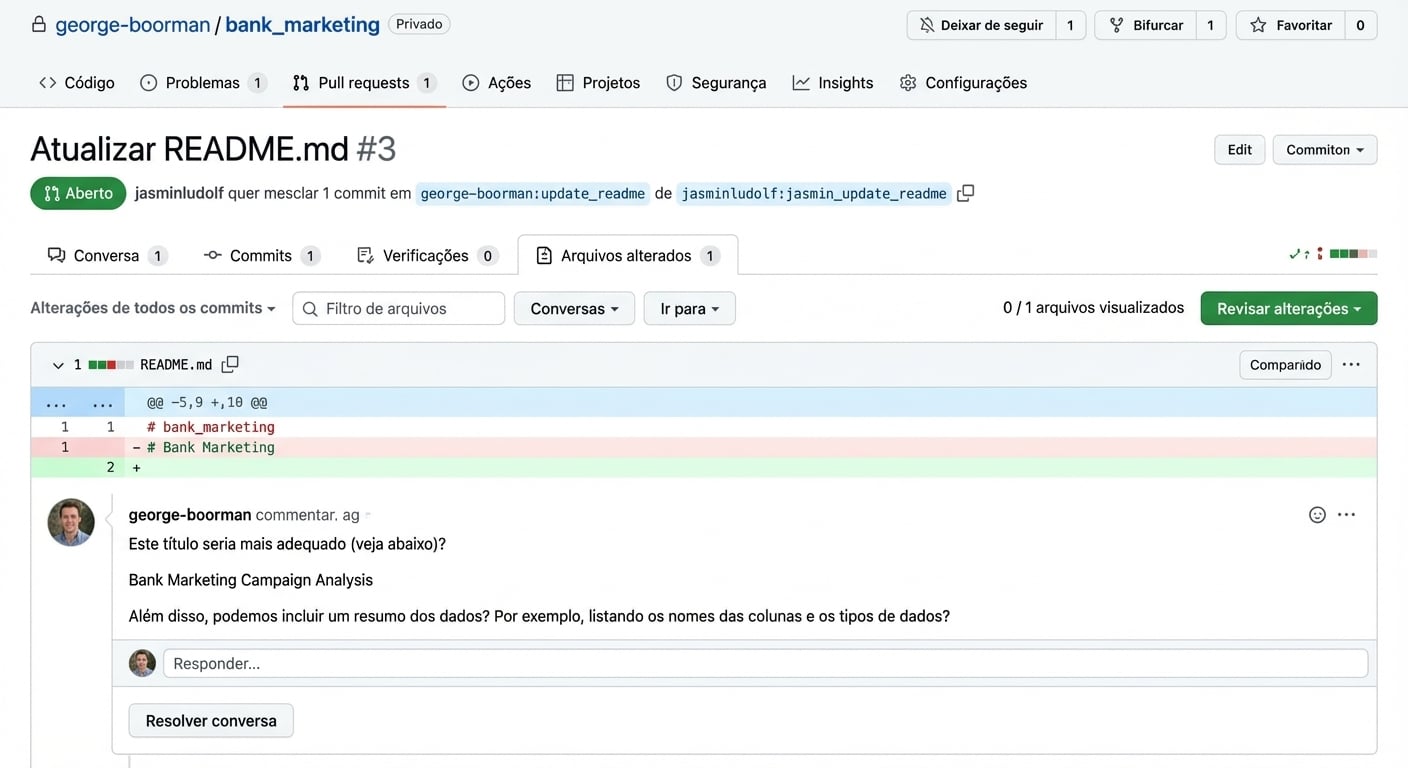Copy the README.md file path

pyautogui.click(x=230, y=365)
